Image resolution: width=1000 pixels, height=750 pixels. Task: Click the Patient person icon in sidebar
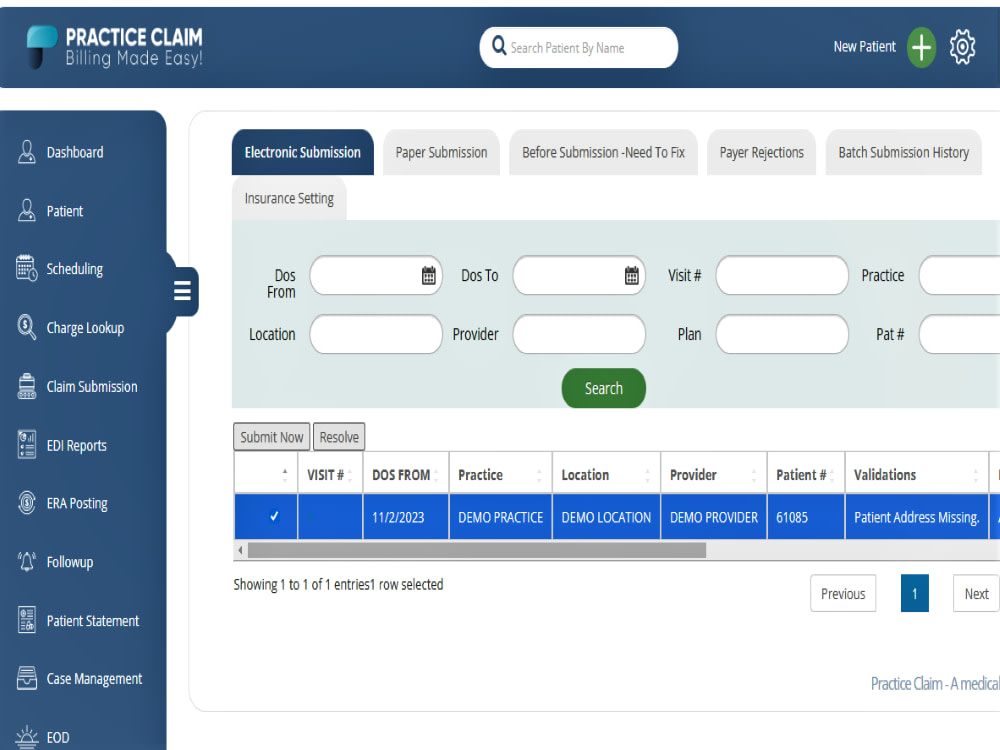[x=27, y=210]
